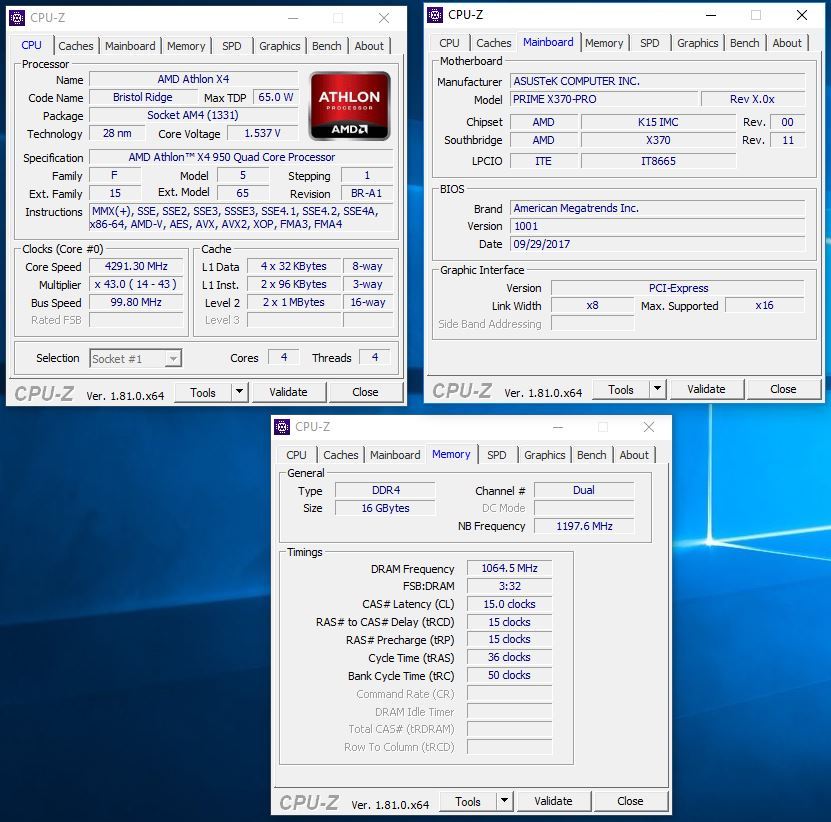The height and width of the screenshot is (822, 831).
Task: Click the Bus Speed value 99.80 MHz
Action: (136, 302)
